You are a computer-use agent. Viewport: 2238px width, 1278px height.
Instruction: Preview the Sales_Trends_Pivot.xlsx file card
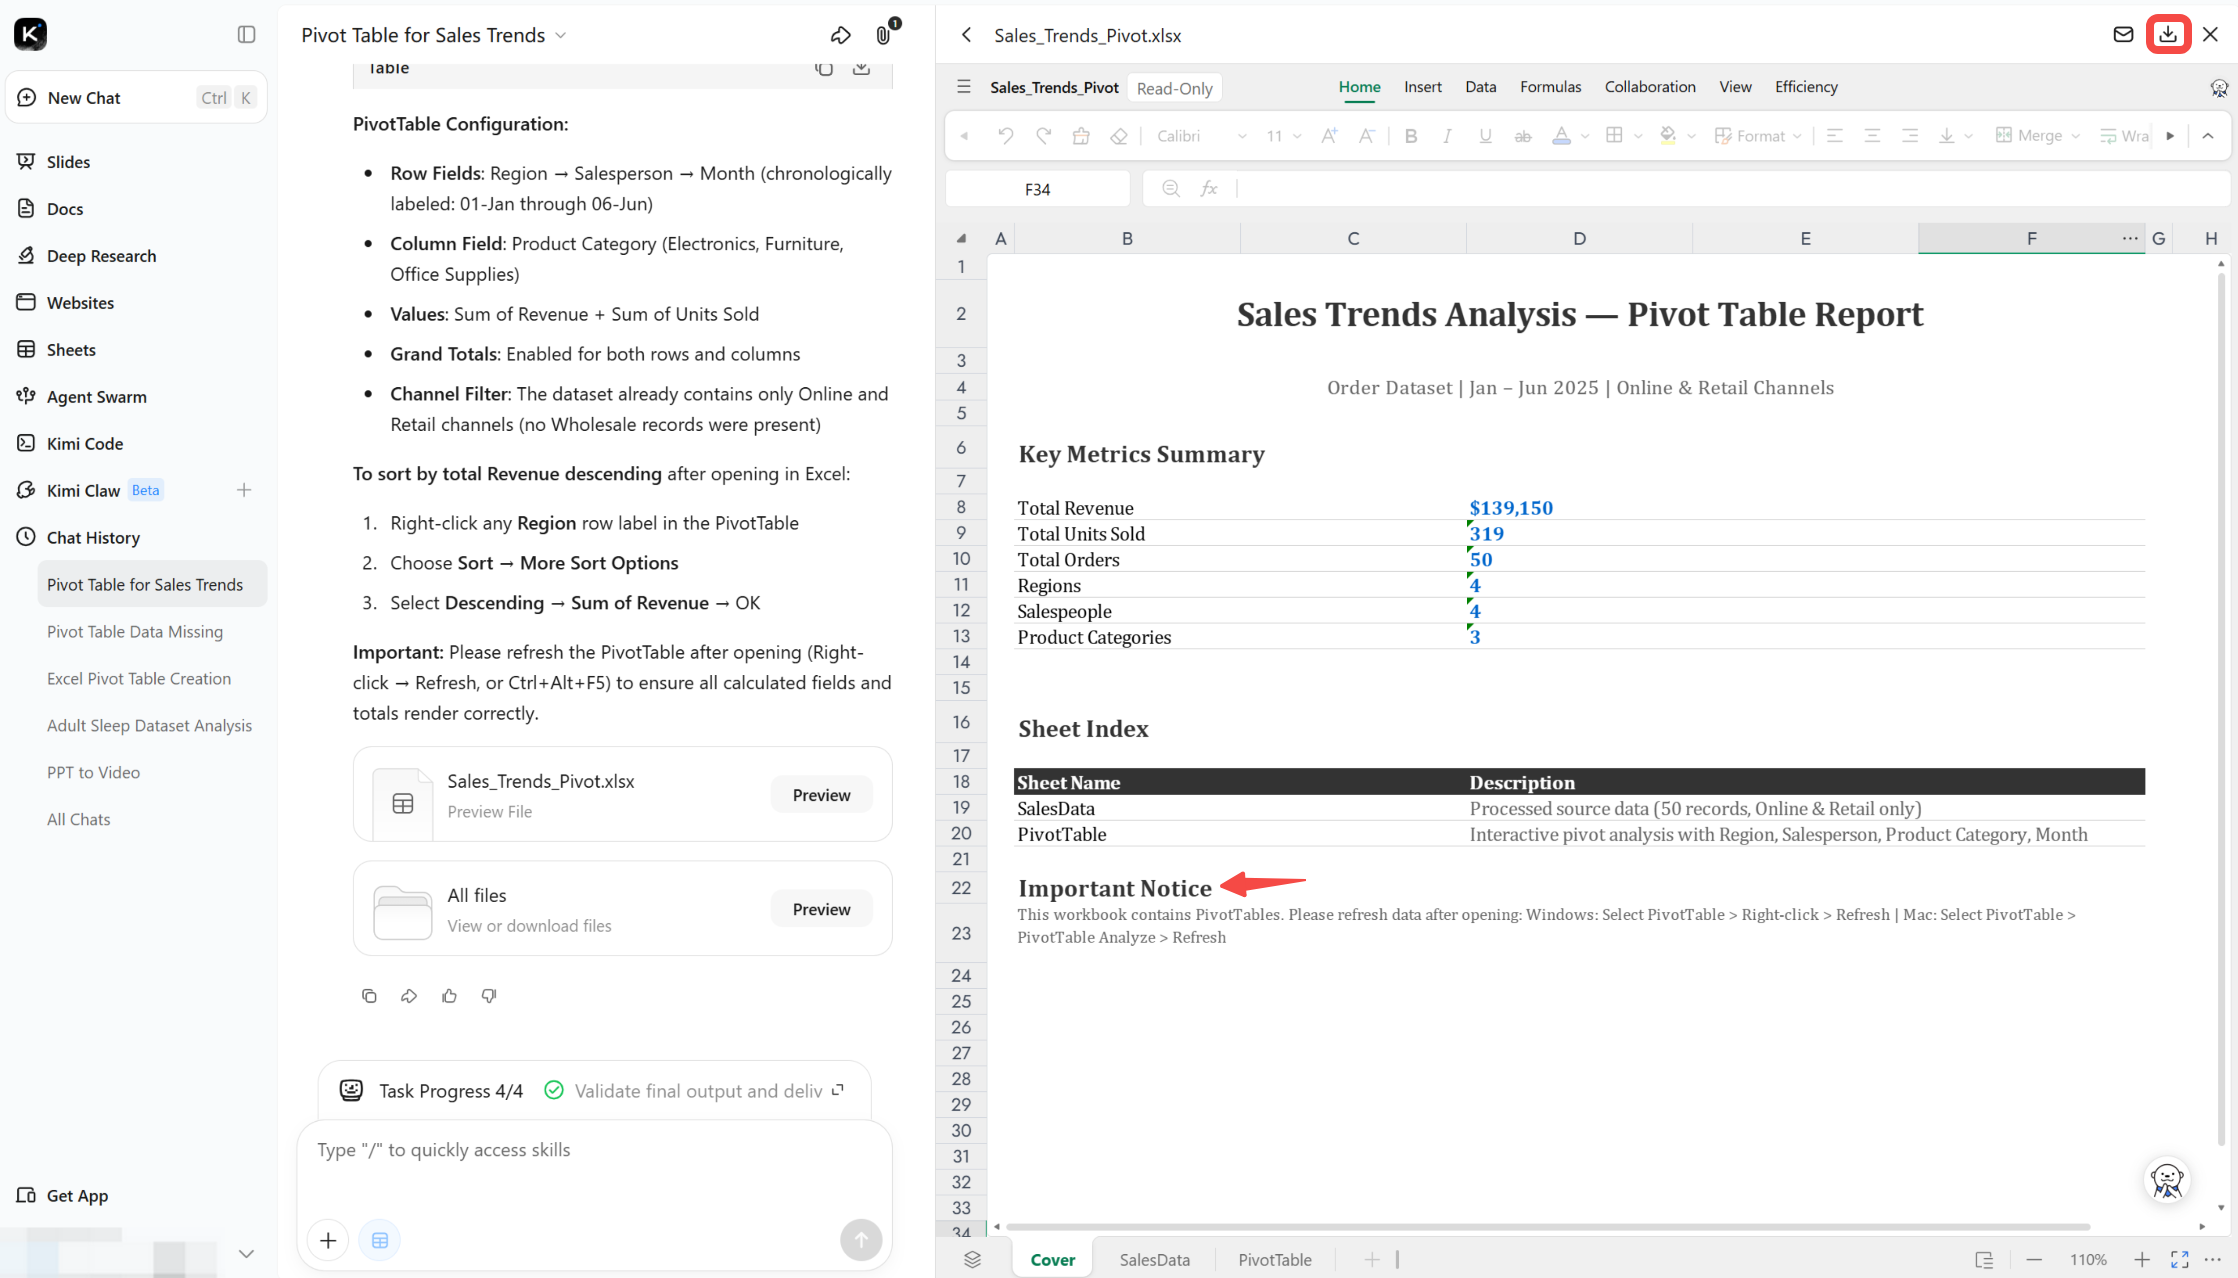tap(821, 795)
